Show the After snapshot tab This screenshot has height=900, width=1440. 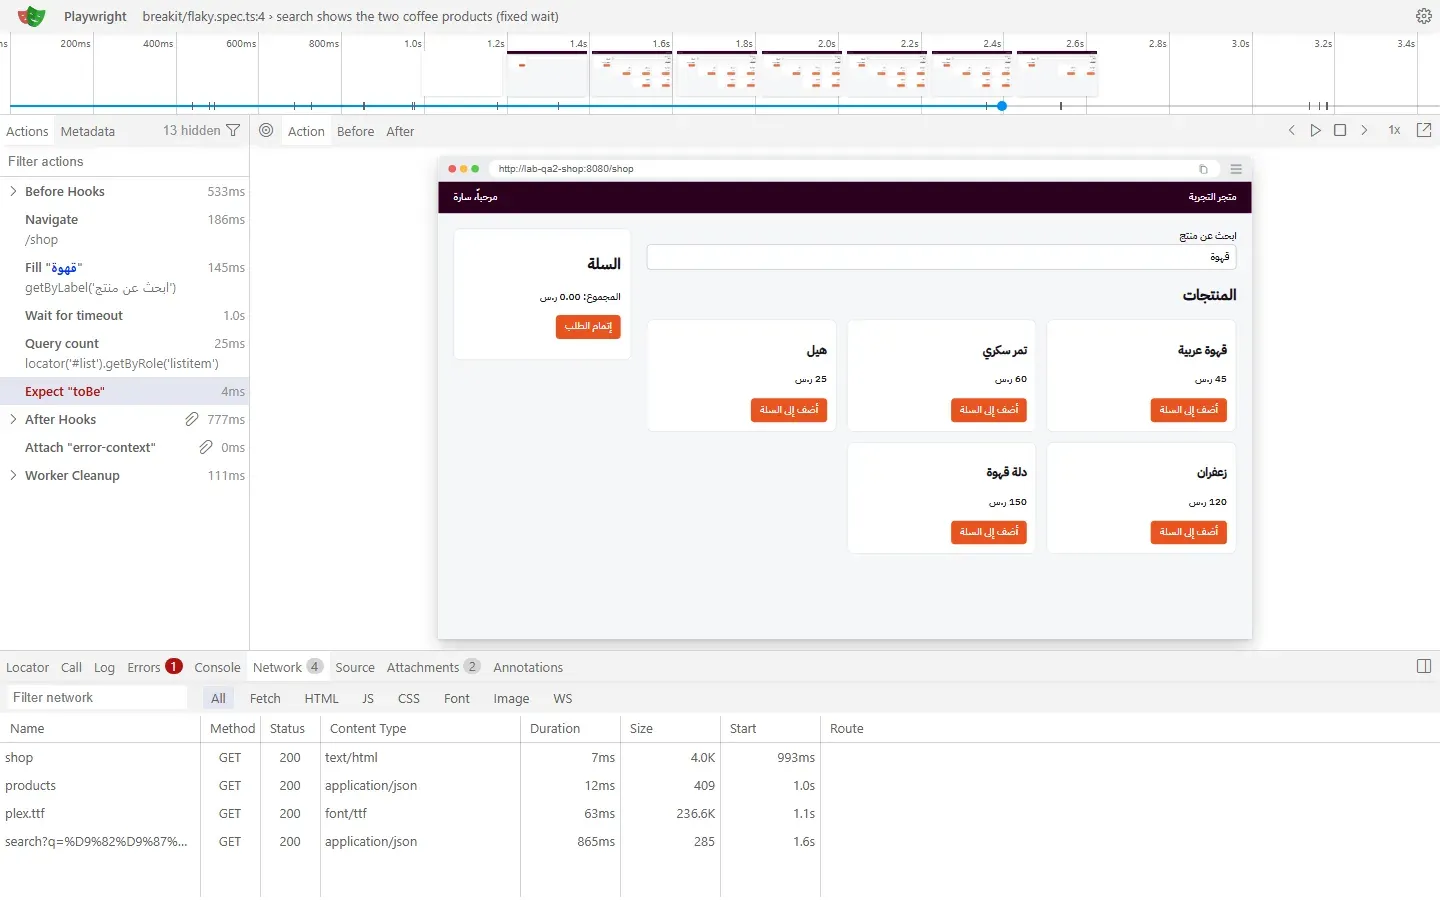click(x=400, y=131)
